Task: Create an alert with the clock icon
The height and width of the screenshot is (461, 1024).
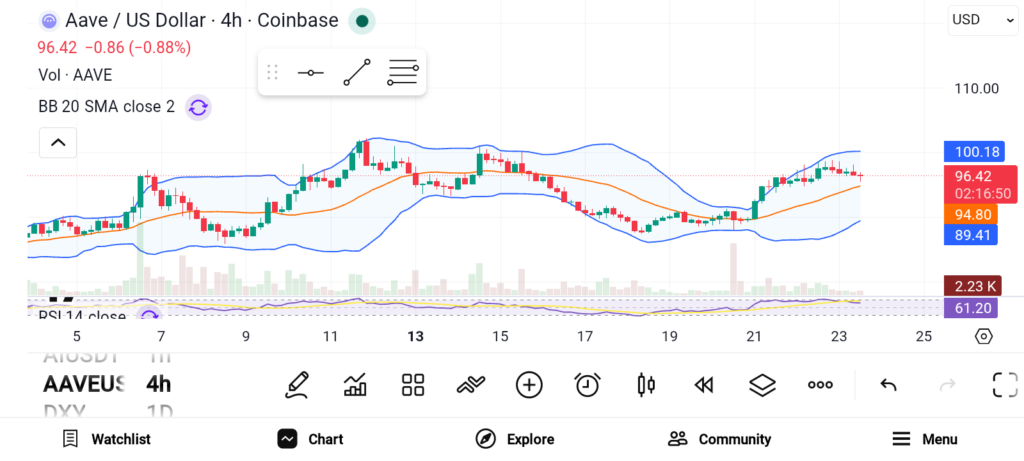Action: tap(587, 385)
